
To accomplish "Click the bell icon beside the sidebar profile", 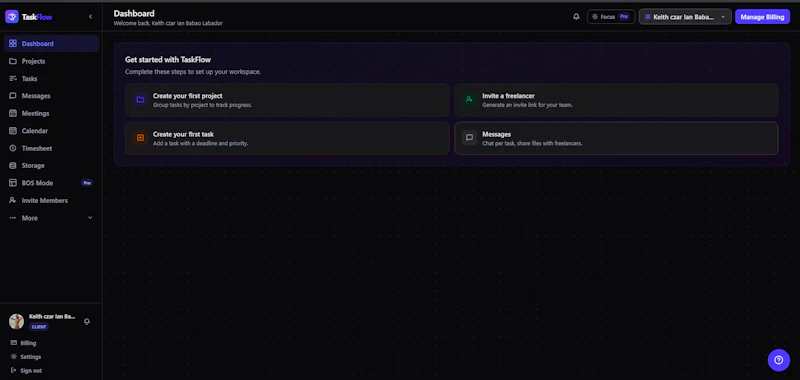I will pos(87,321).
